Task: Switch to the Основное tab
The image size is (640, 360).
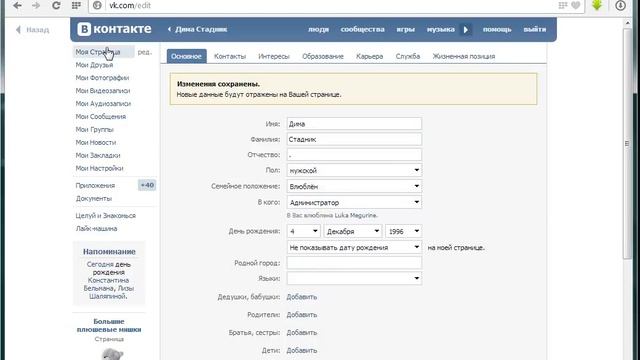Action: [x=187, y=56]
